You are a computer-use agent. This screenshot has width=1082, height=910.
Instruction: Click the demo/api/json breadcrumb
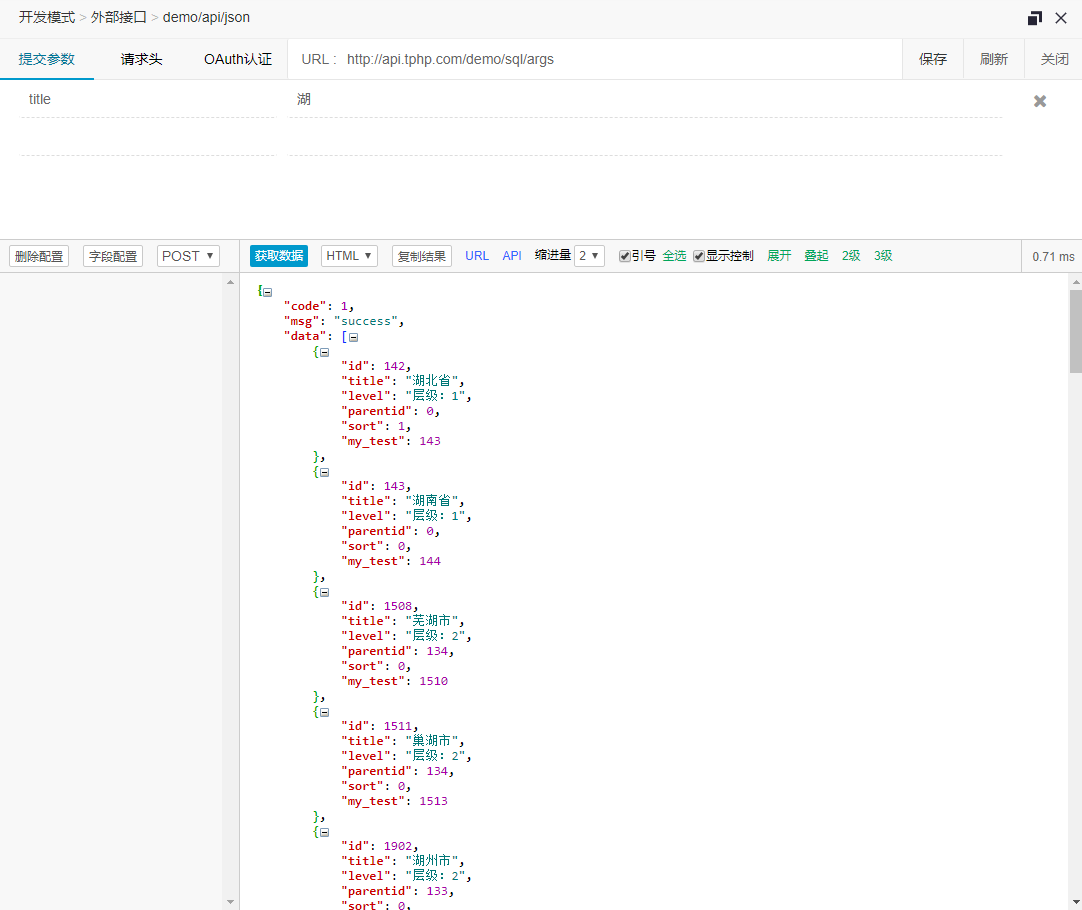click(206, 17)
